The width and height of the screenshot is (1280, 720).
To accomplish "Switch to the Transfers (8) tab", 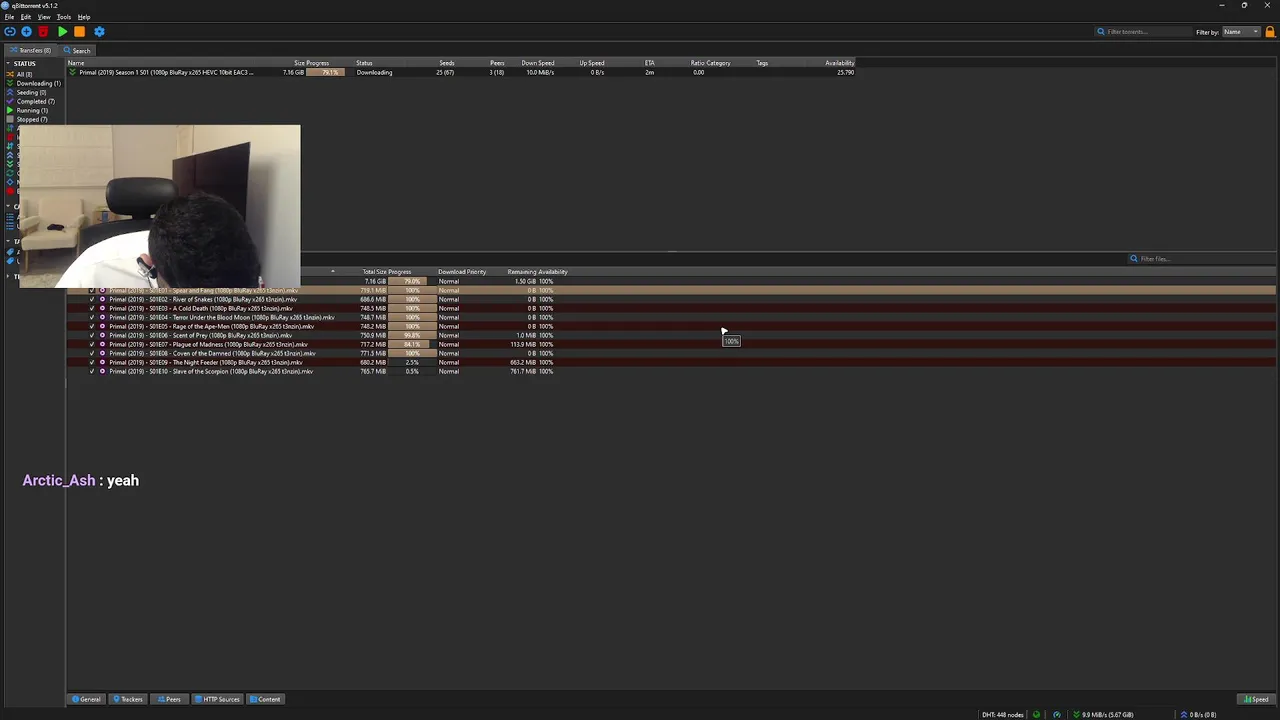I will tap(30, 50).
